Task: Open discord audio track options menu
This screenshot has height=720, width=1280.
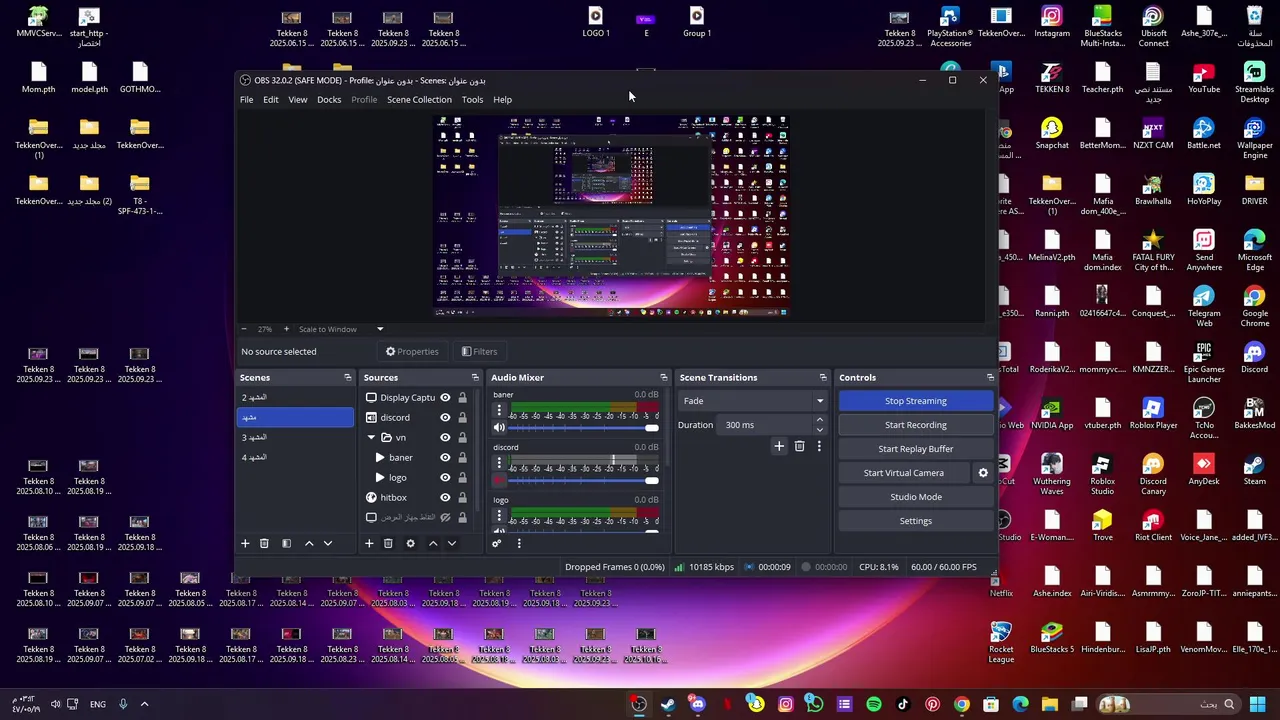Action: (x=499, y=463)
